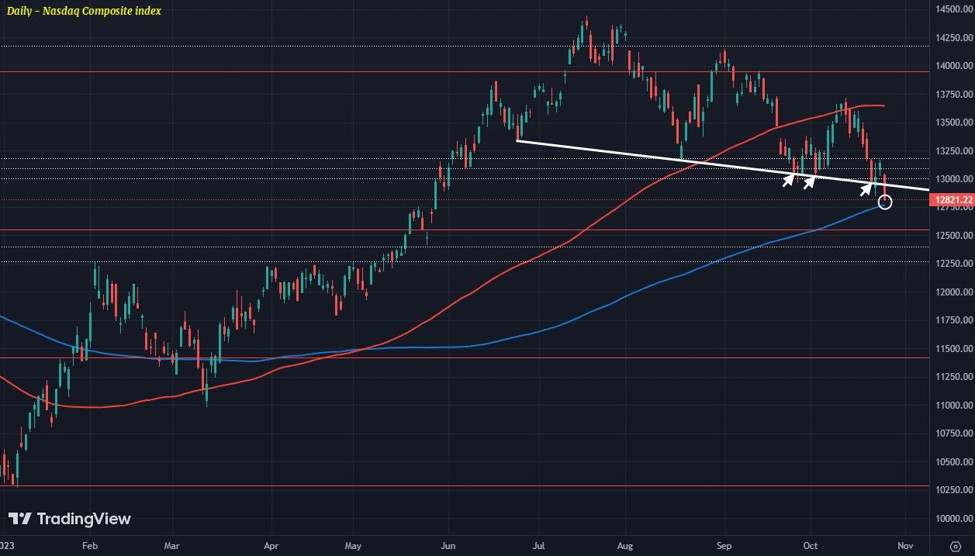Click the 12000.00 price axis label
975x556 pixels.
[x=954, y=292]
